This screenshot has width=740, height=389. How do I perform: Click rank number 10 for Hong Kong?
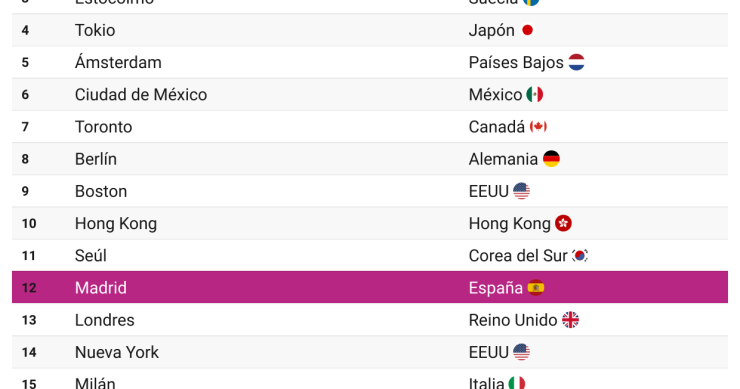tap(29, 223)
